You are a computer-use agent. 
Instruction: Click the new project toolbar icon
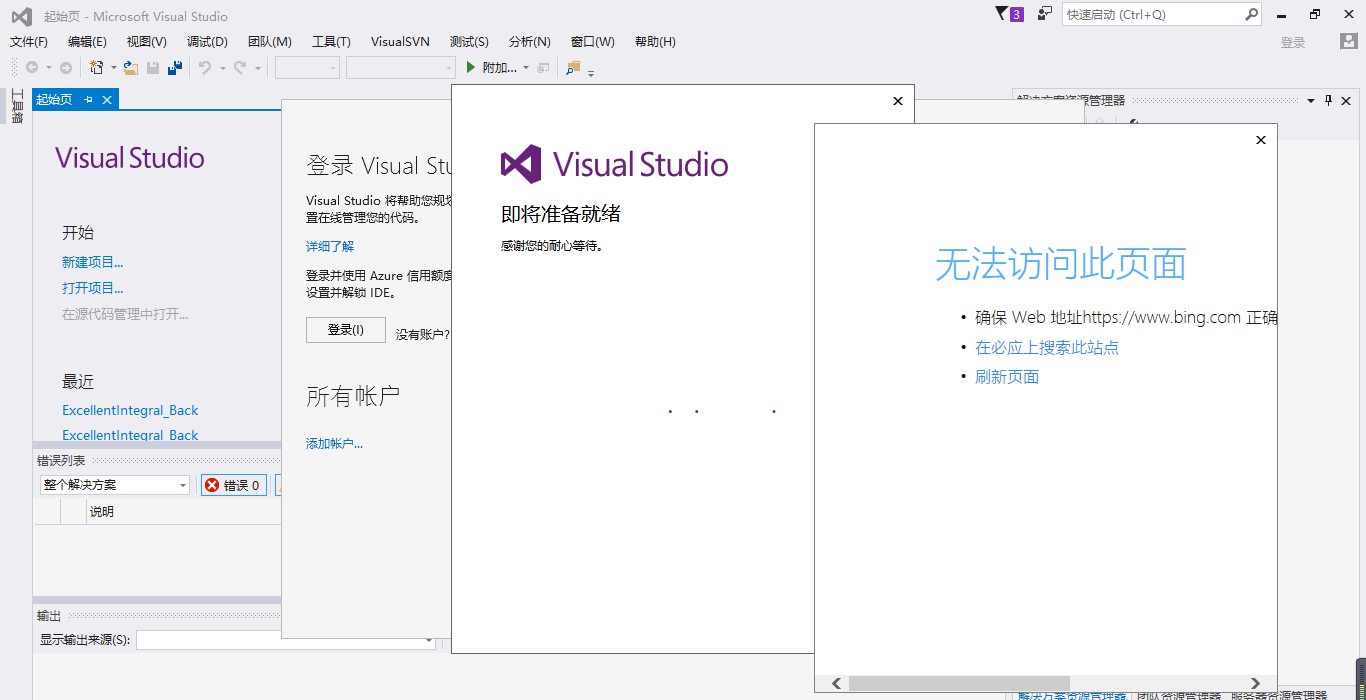97,68
